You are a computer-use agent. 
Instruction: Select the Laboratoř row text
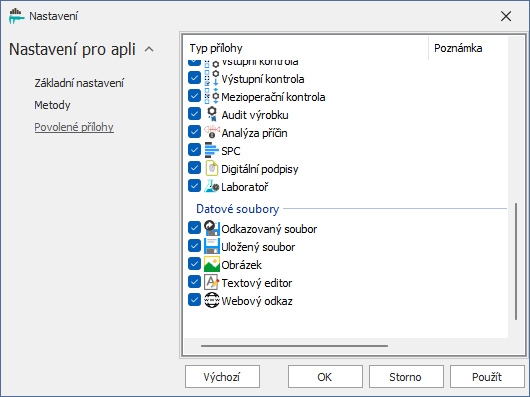(245, 187)
